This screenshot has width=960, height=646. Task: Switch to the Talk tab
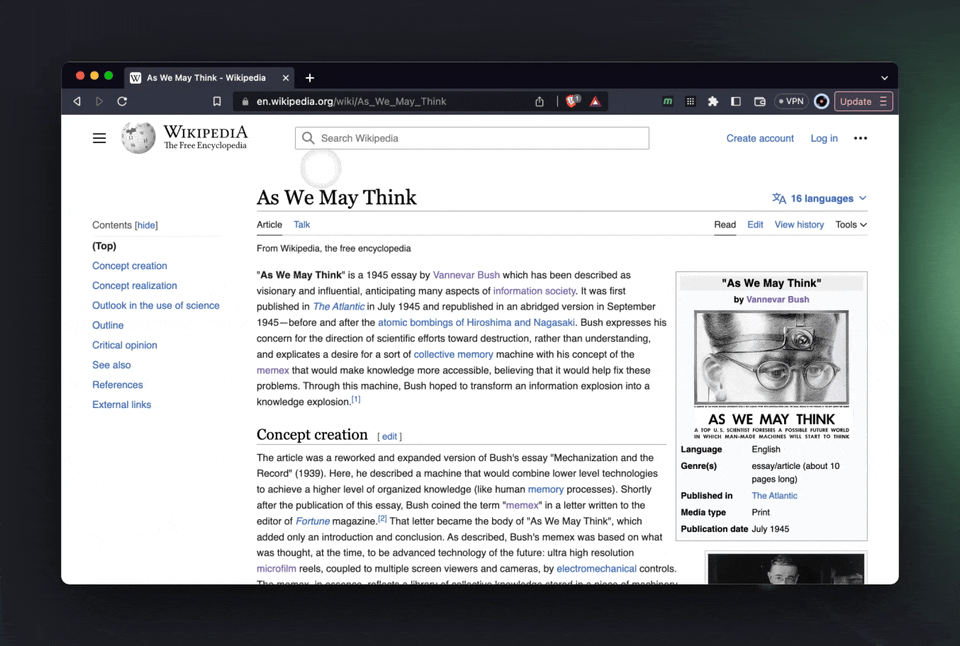(302, 225)
